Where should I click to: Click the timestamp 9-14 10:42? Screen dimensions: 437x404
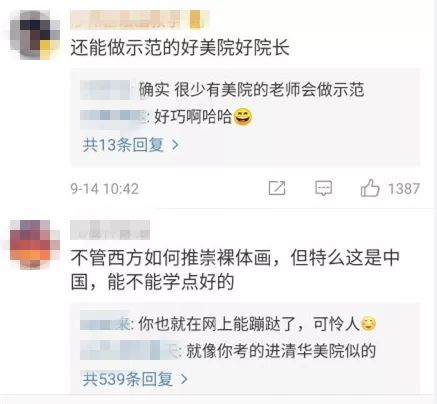coord(104,189)
